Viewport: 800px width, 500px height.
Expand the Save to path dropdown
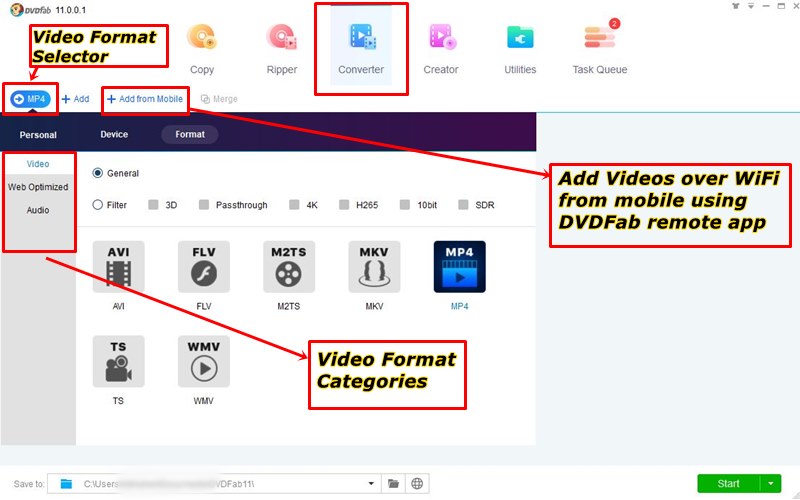tap(371, 484)
